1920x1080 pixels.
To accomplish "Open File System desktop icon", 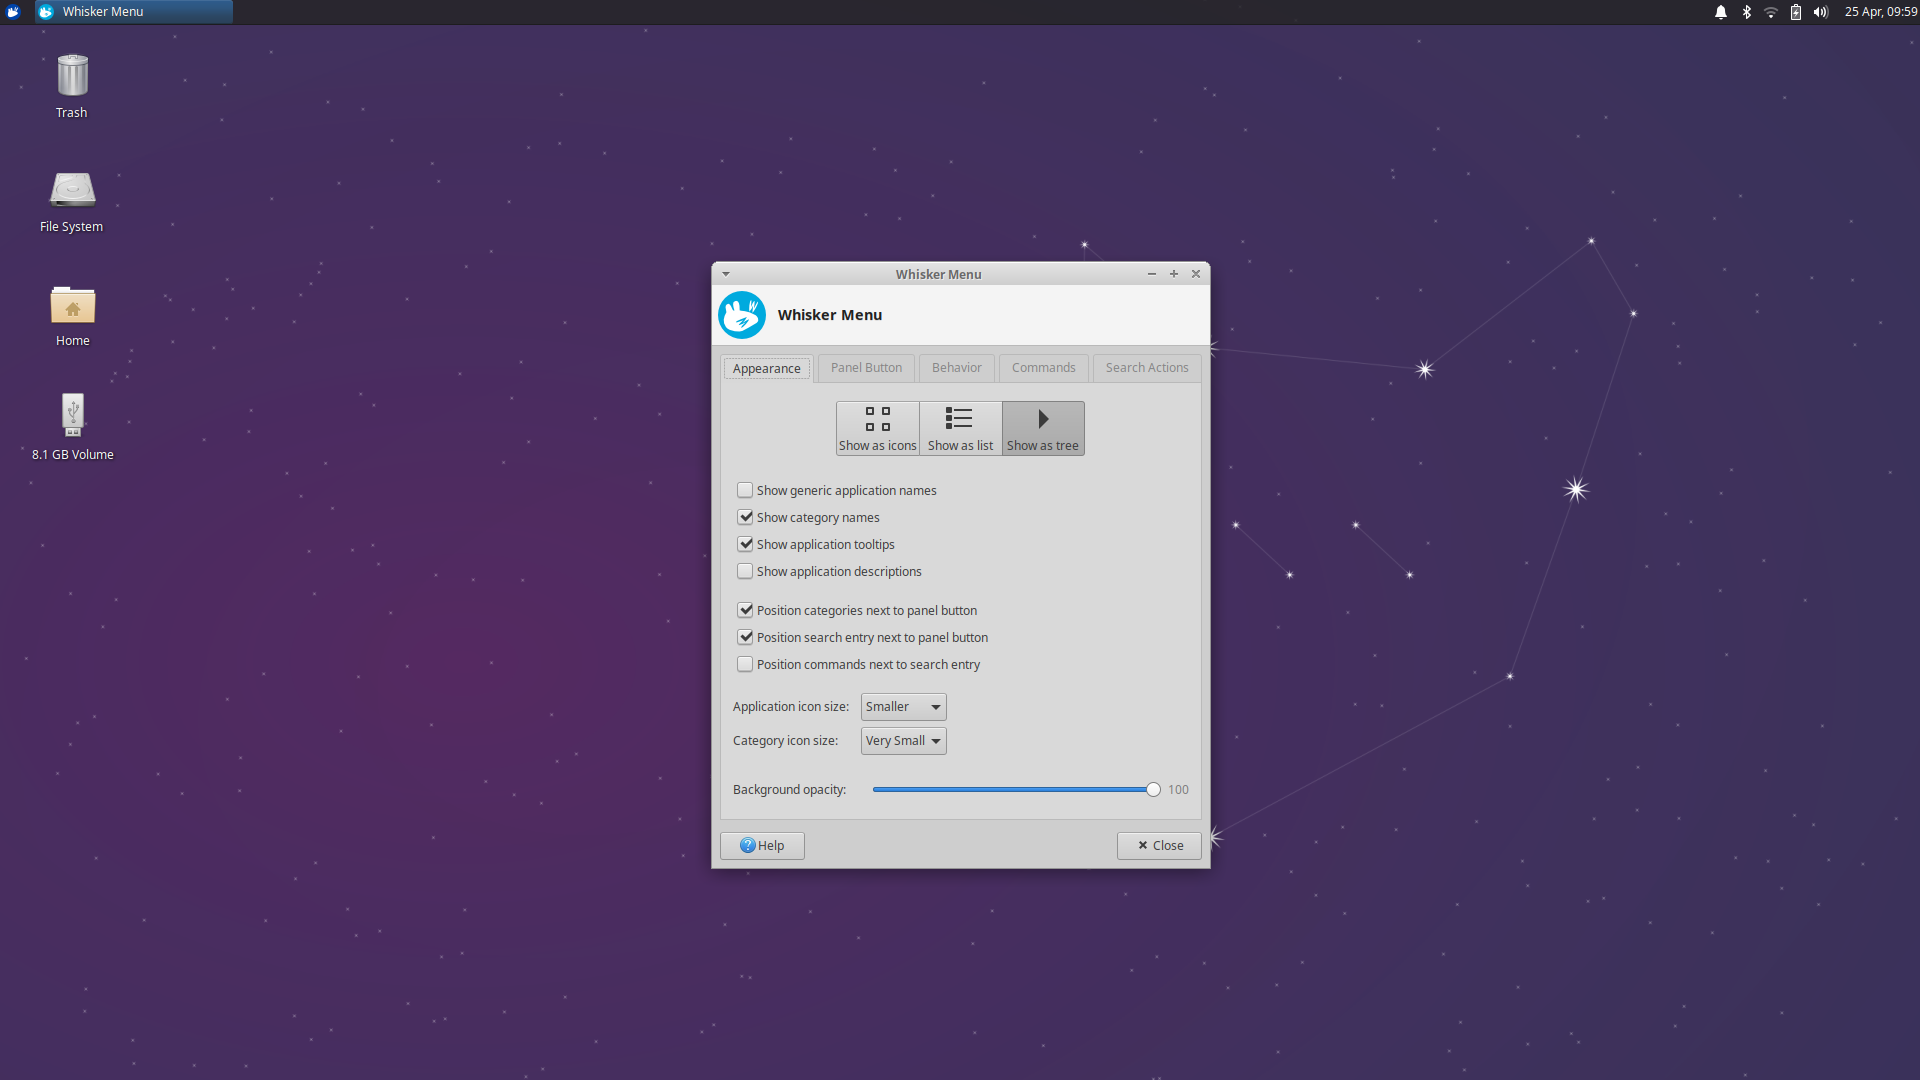I will click(72, 201).
